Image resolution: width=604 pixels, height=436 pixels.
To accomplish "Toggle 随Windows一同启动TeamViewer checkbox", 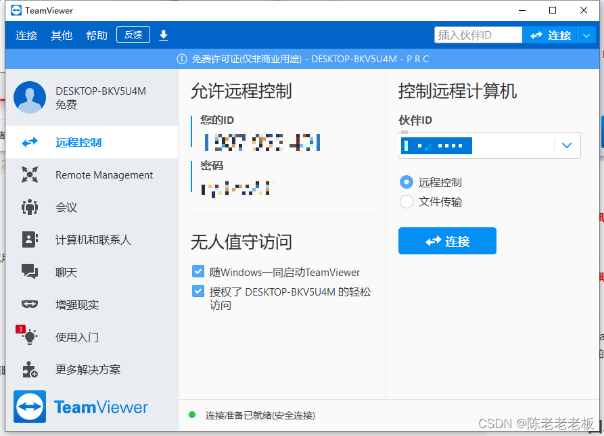I will pyautogui.click(x=198, y=272).
